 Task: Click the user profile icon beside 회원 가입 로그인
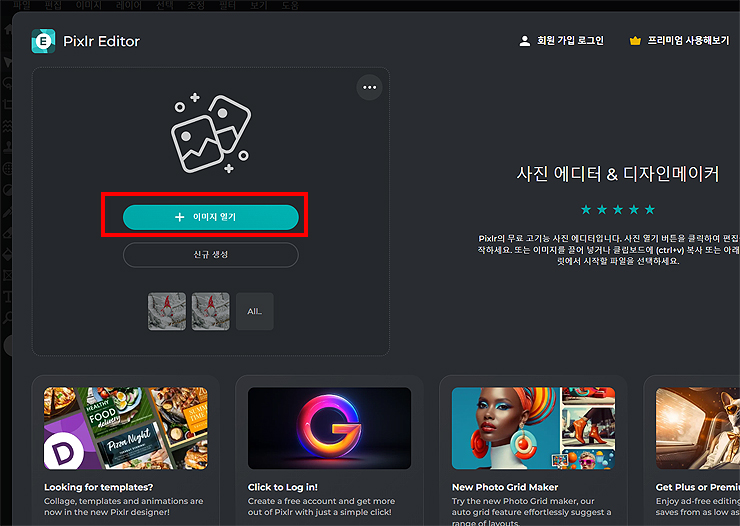click(x=524, y=41)
